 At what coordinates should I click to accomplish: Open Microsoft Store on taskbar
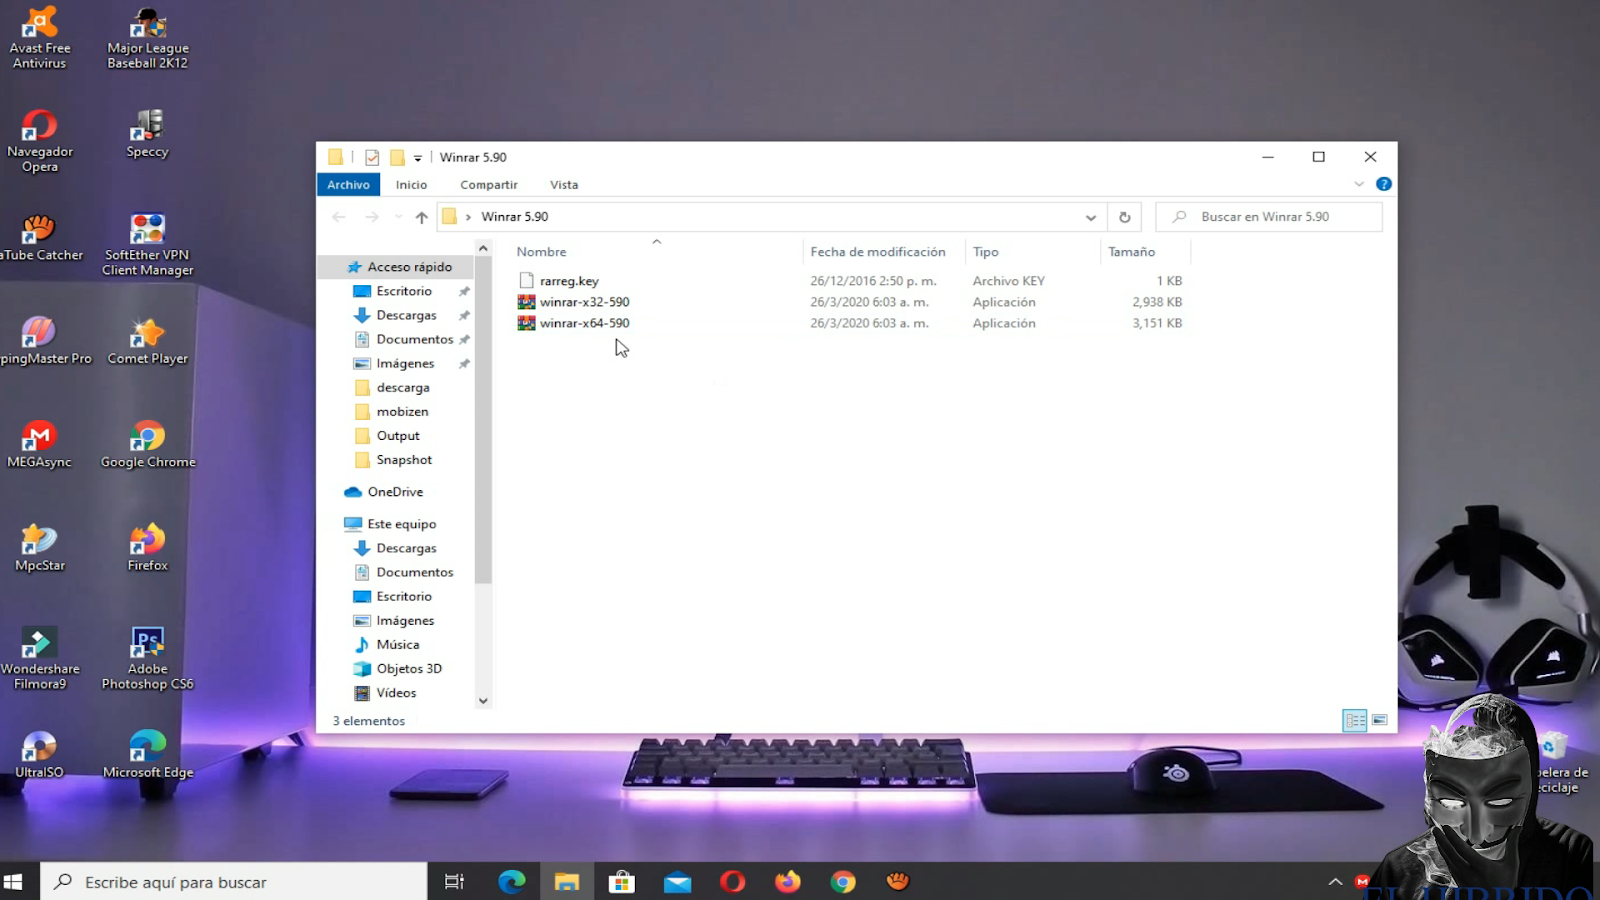622,881
